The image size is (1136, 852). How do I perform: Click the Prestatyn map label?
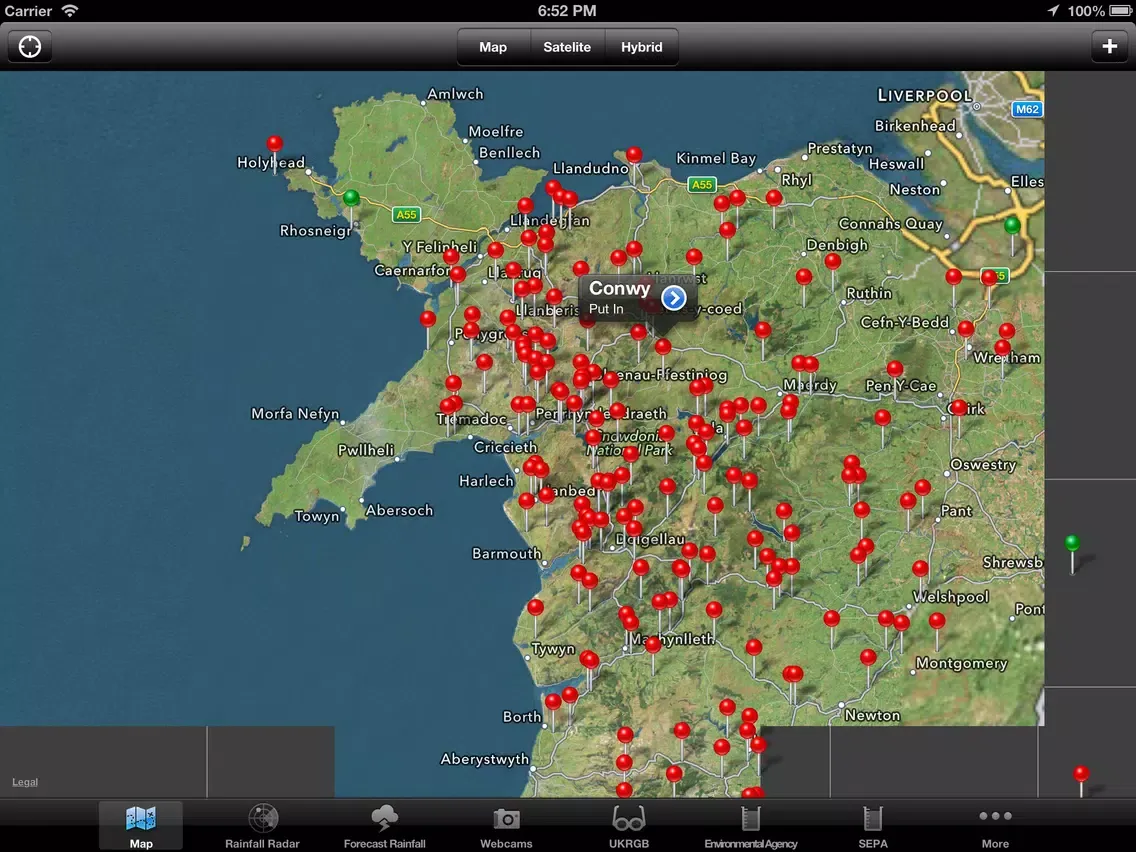[x=840, y=149]
